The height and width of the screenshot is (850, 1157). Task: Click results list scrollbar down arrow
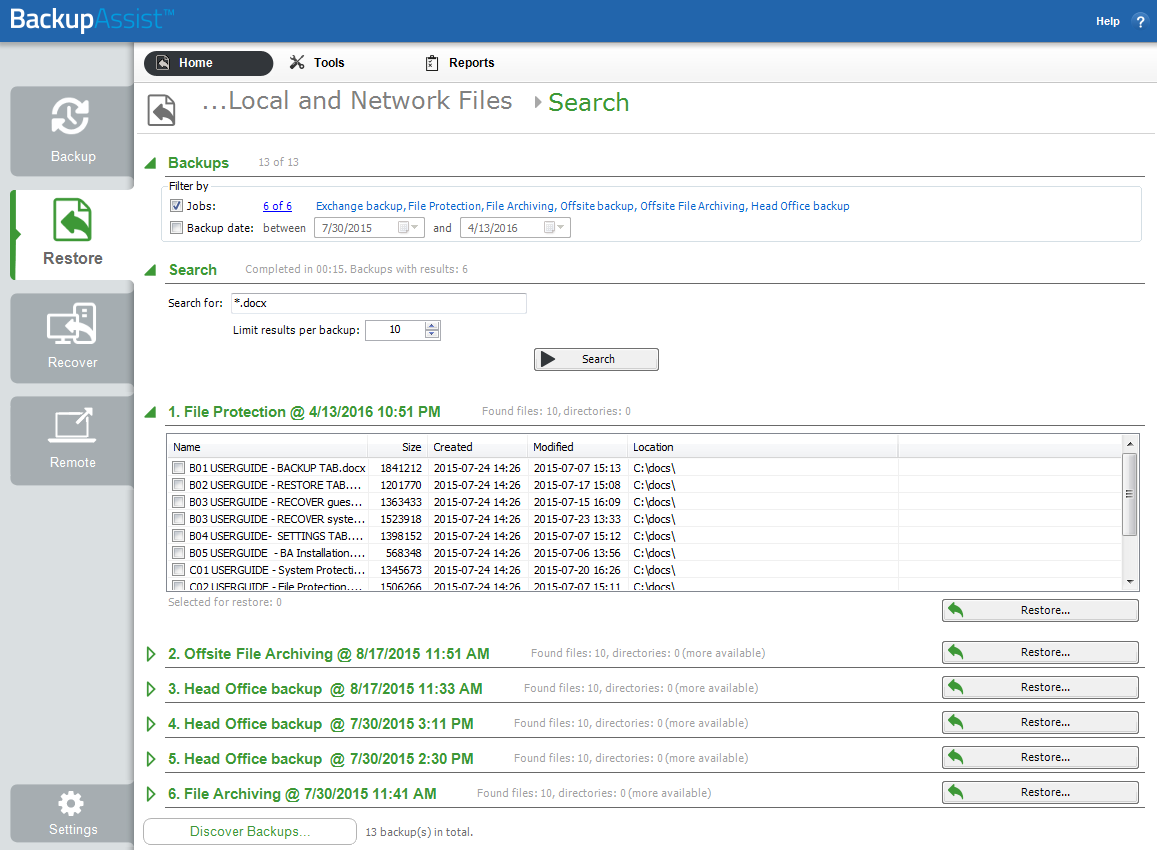pos(1130,582)
